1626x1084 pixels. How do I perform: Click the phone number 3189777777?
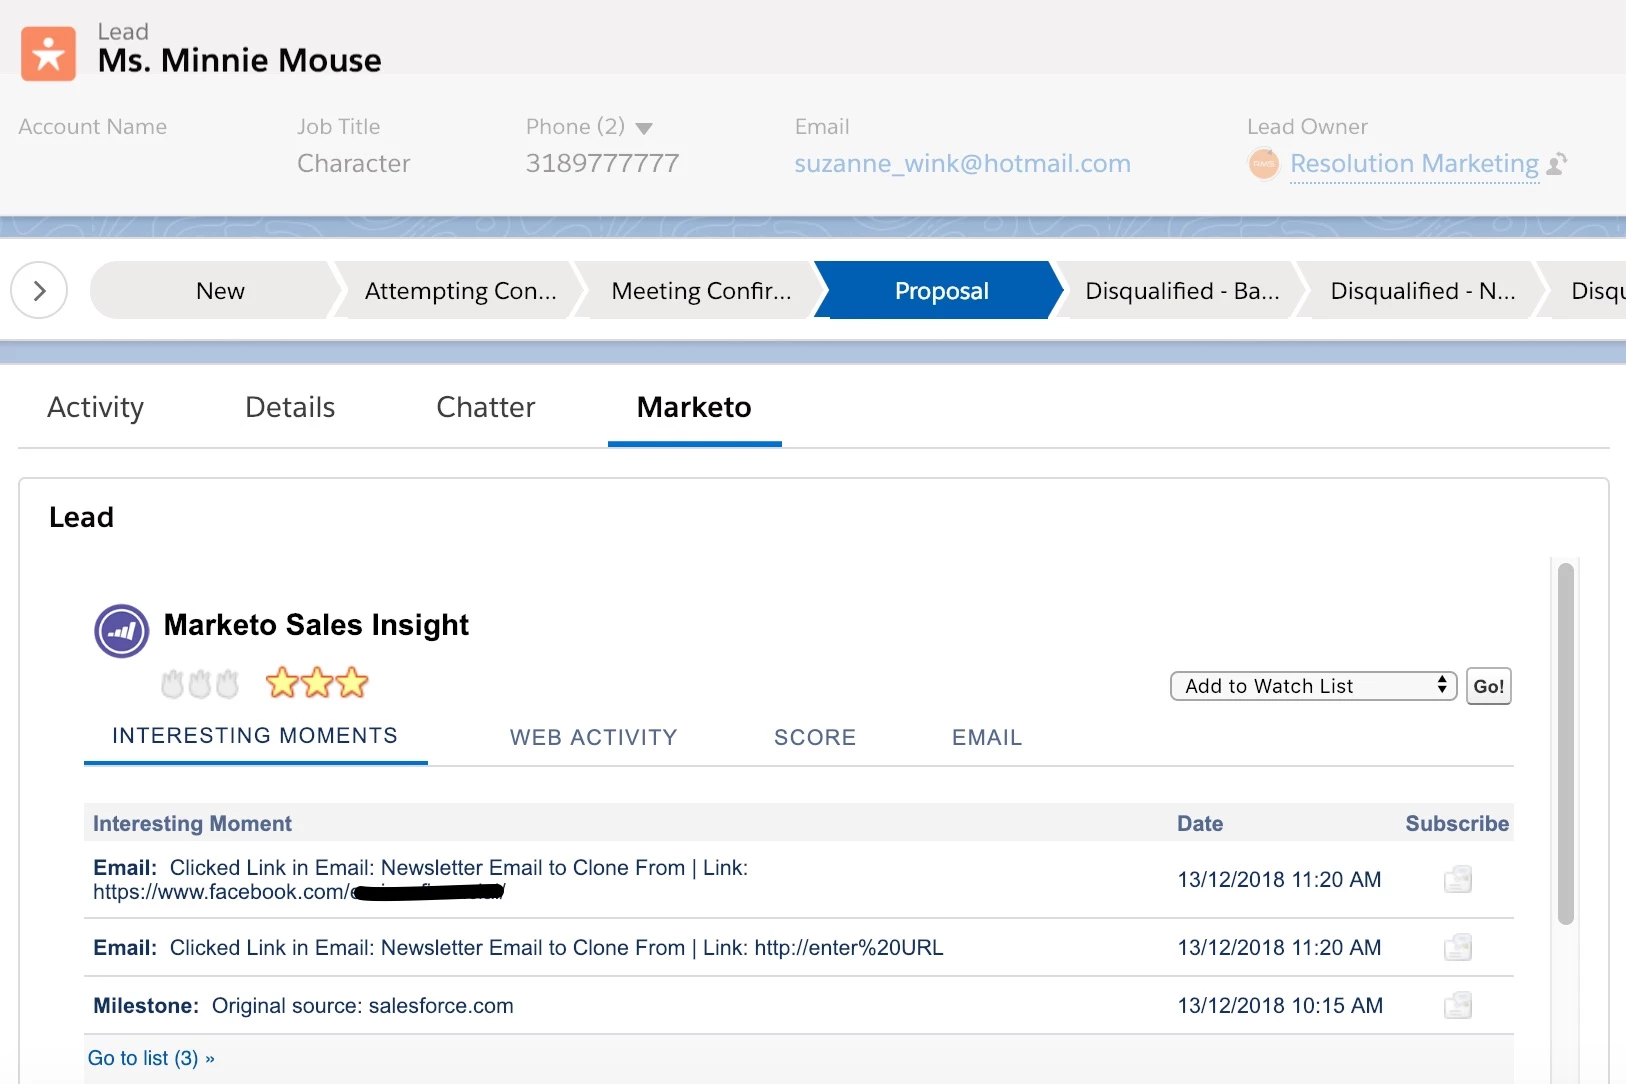pos(602,163)
